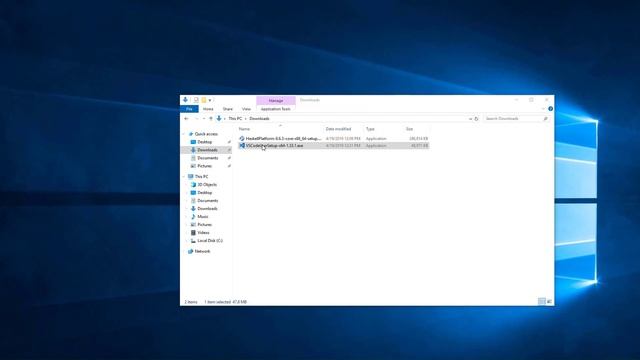Image resolution: width=640 pixels, height=360 pixels.
Task: Switch to details view in the status bar
Action: (x=542, y=302)
